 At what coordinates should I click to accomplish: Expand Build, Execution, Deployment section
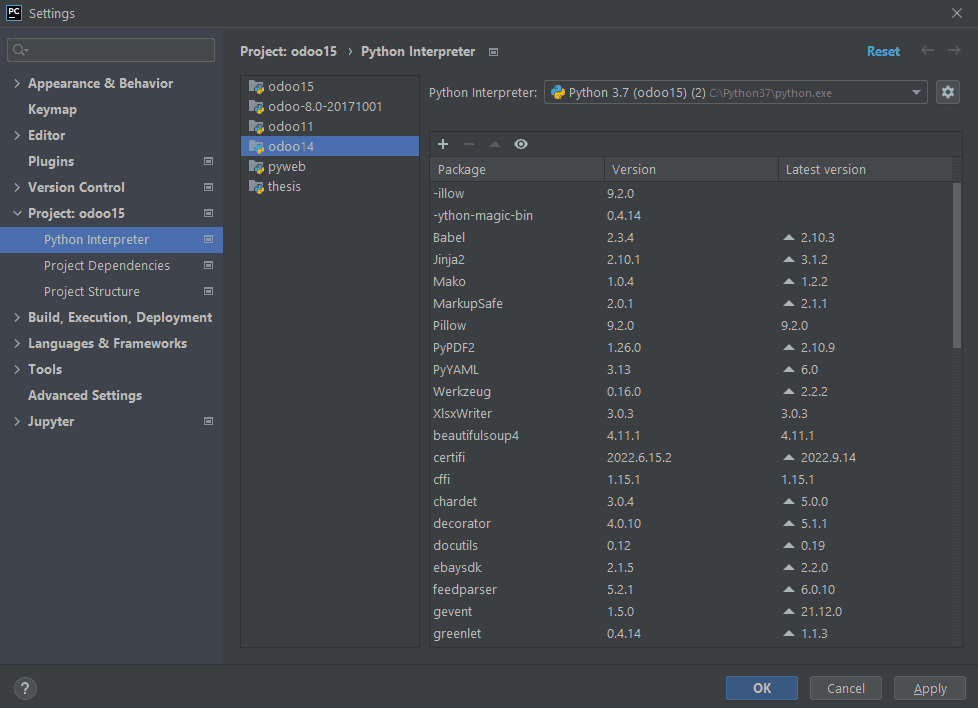click(17, 318)
